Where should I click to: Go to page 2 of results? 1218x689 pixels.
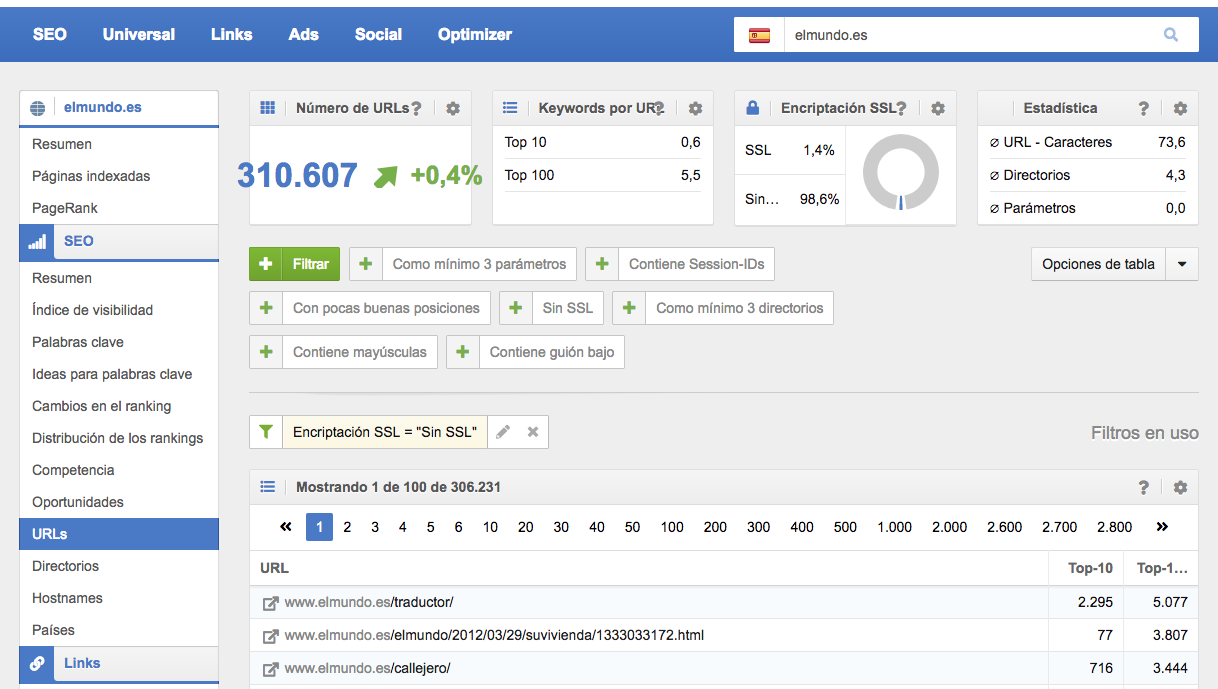pyautogui.click(x=347, y=527)
